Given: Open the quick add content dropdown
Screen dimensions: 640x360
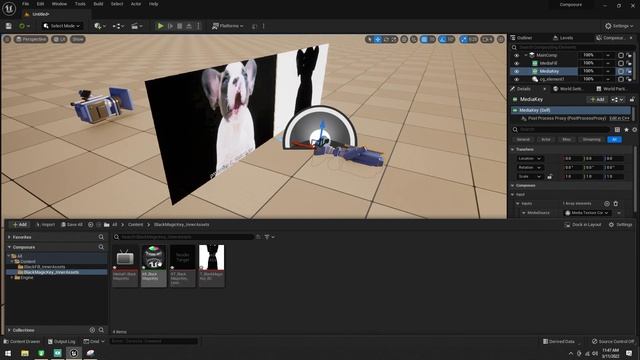Looking at the screenshot, I should (x=100, y=26).
